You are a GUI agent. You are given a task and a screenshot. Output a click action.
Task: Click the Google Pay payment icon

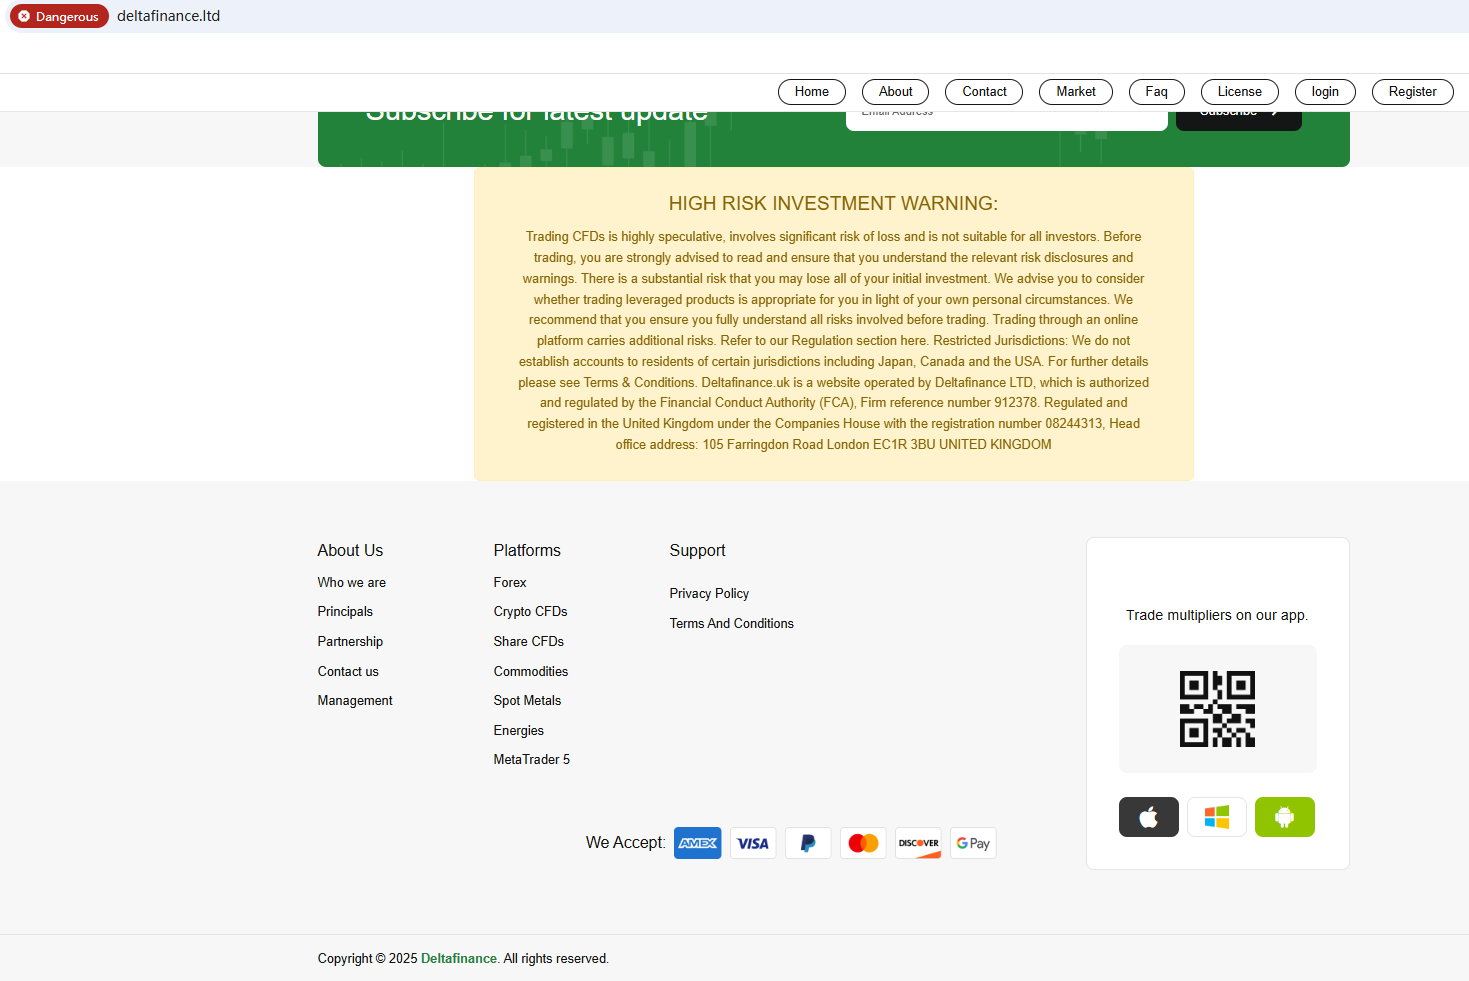[973, 843]
